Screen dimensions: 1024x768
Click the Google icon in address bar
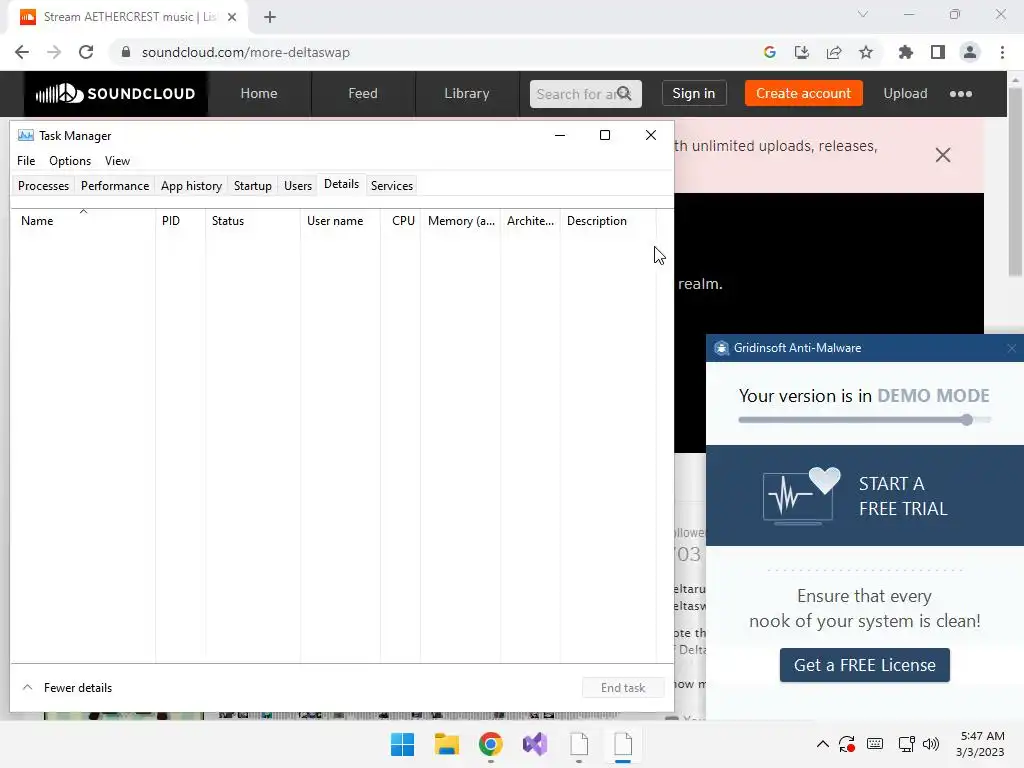click(x=769, y=52)
